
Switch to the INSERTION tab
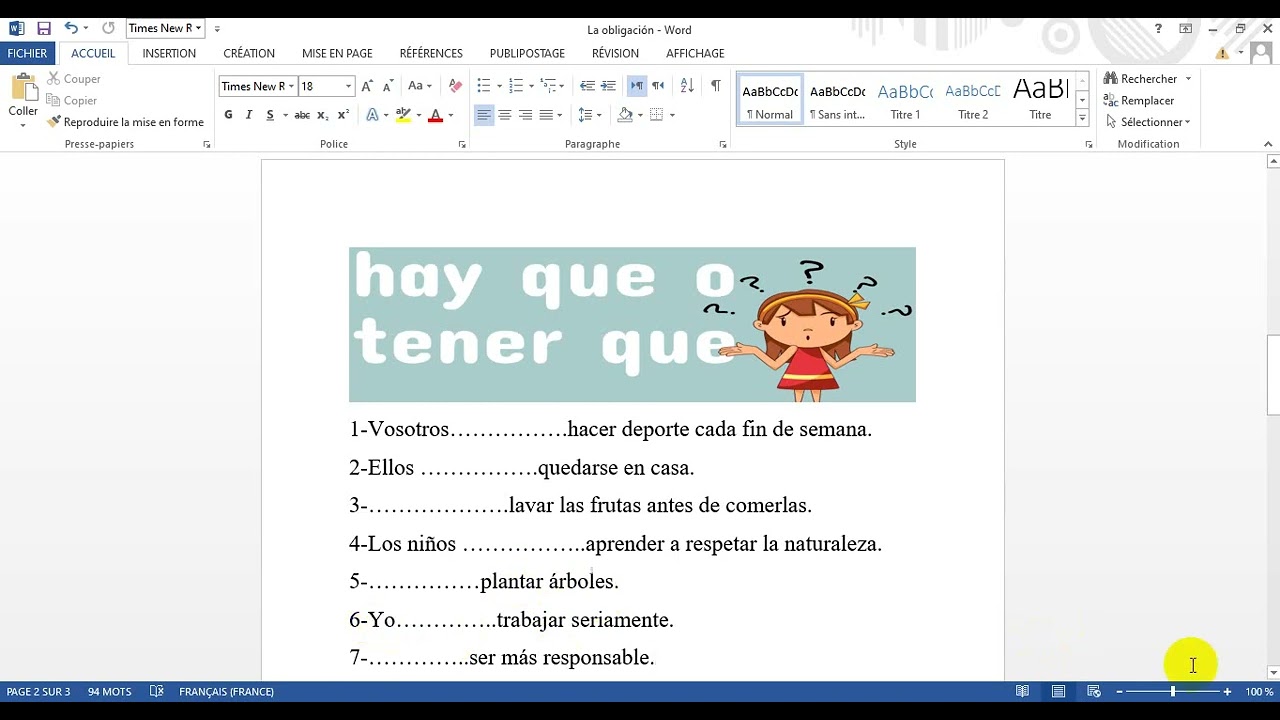tap(169, 53)
